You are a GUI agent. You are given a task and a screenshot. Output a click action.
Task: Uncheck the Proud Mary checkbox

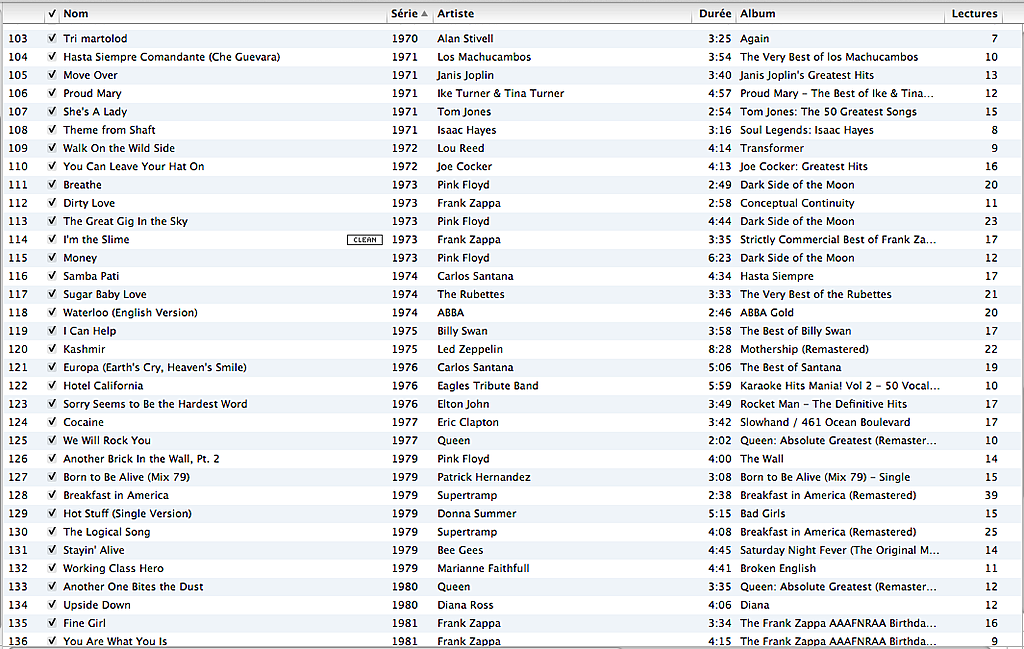tap(52, 93)
